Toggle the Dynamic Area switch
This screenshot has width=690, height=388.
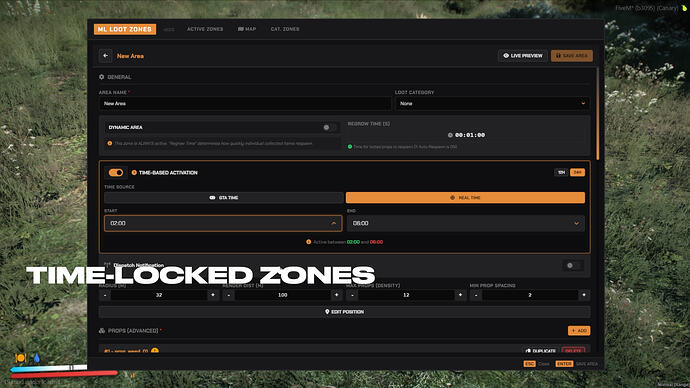point(329,128)
